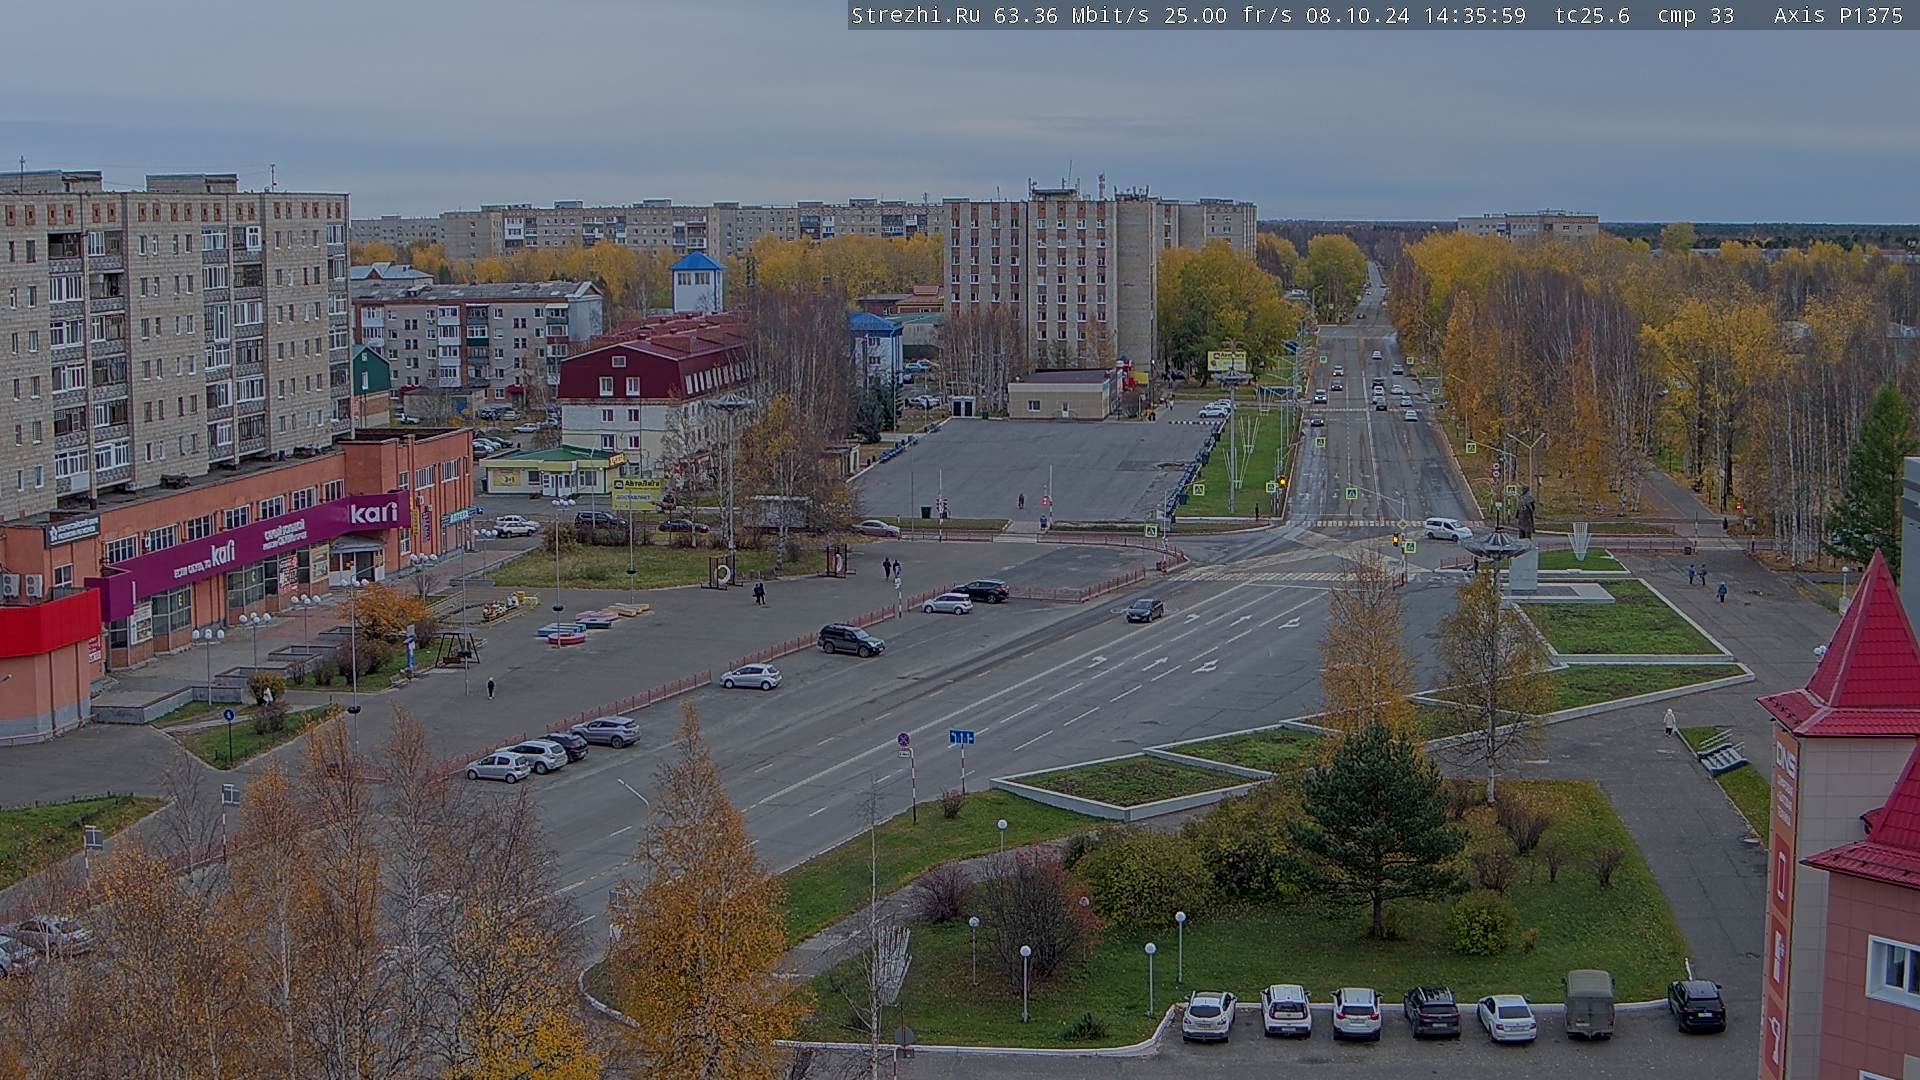Click the 14:35:59 time stamp
Screen dimensions: 1920x1080
1474,15
